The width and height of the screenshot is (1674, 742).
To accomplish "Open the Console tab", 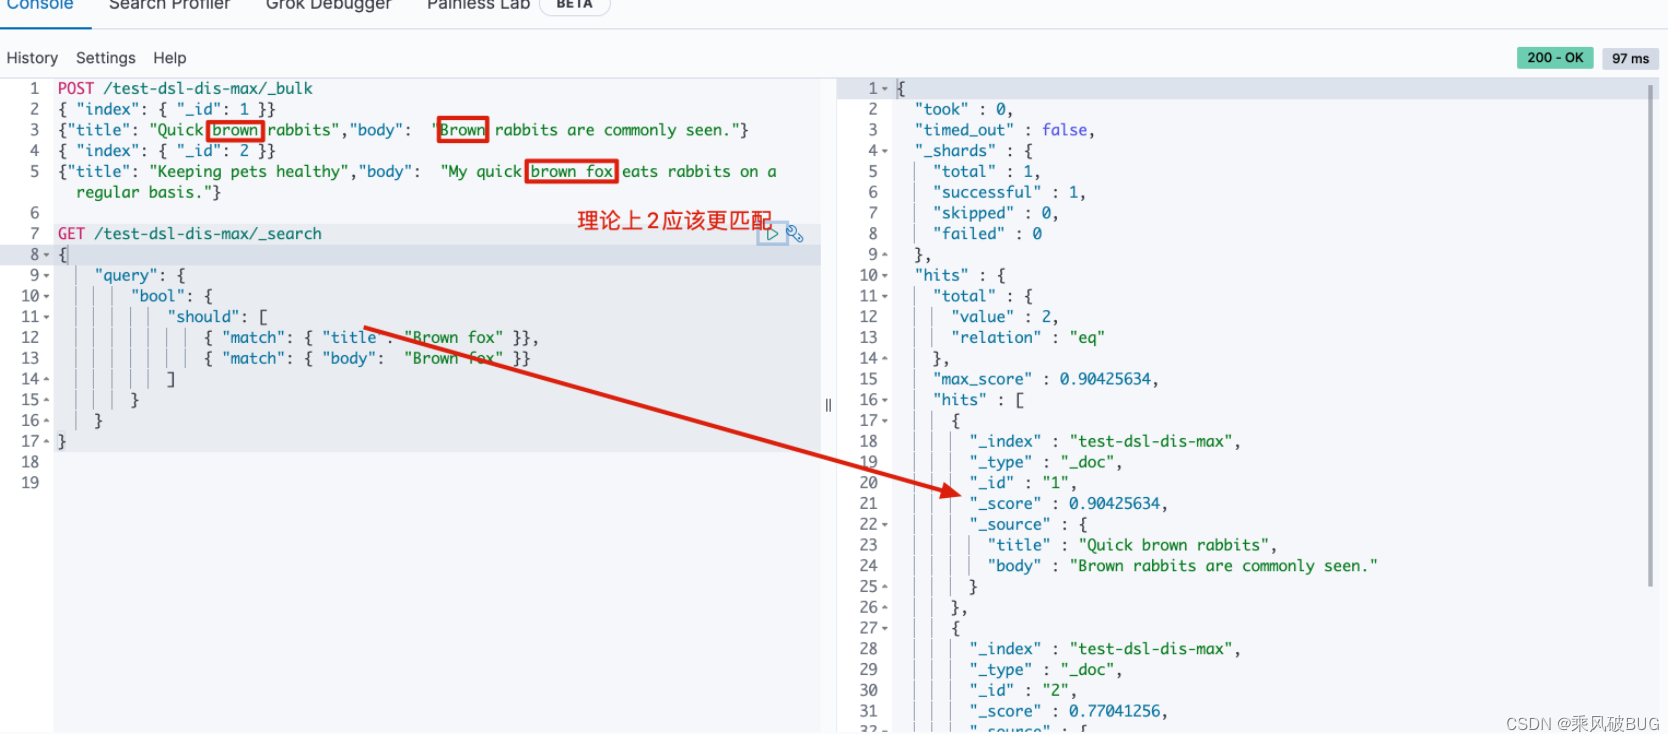I will (x=40, y=5).
